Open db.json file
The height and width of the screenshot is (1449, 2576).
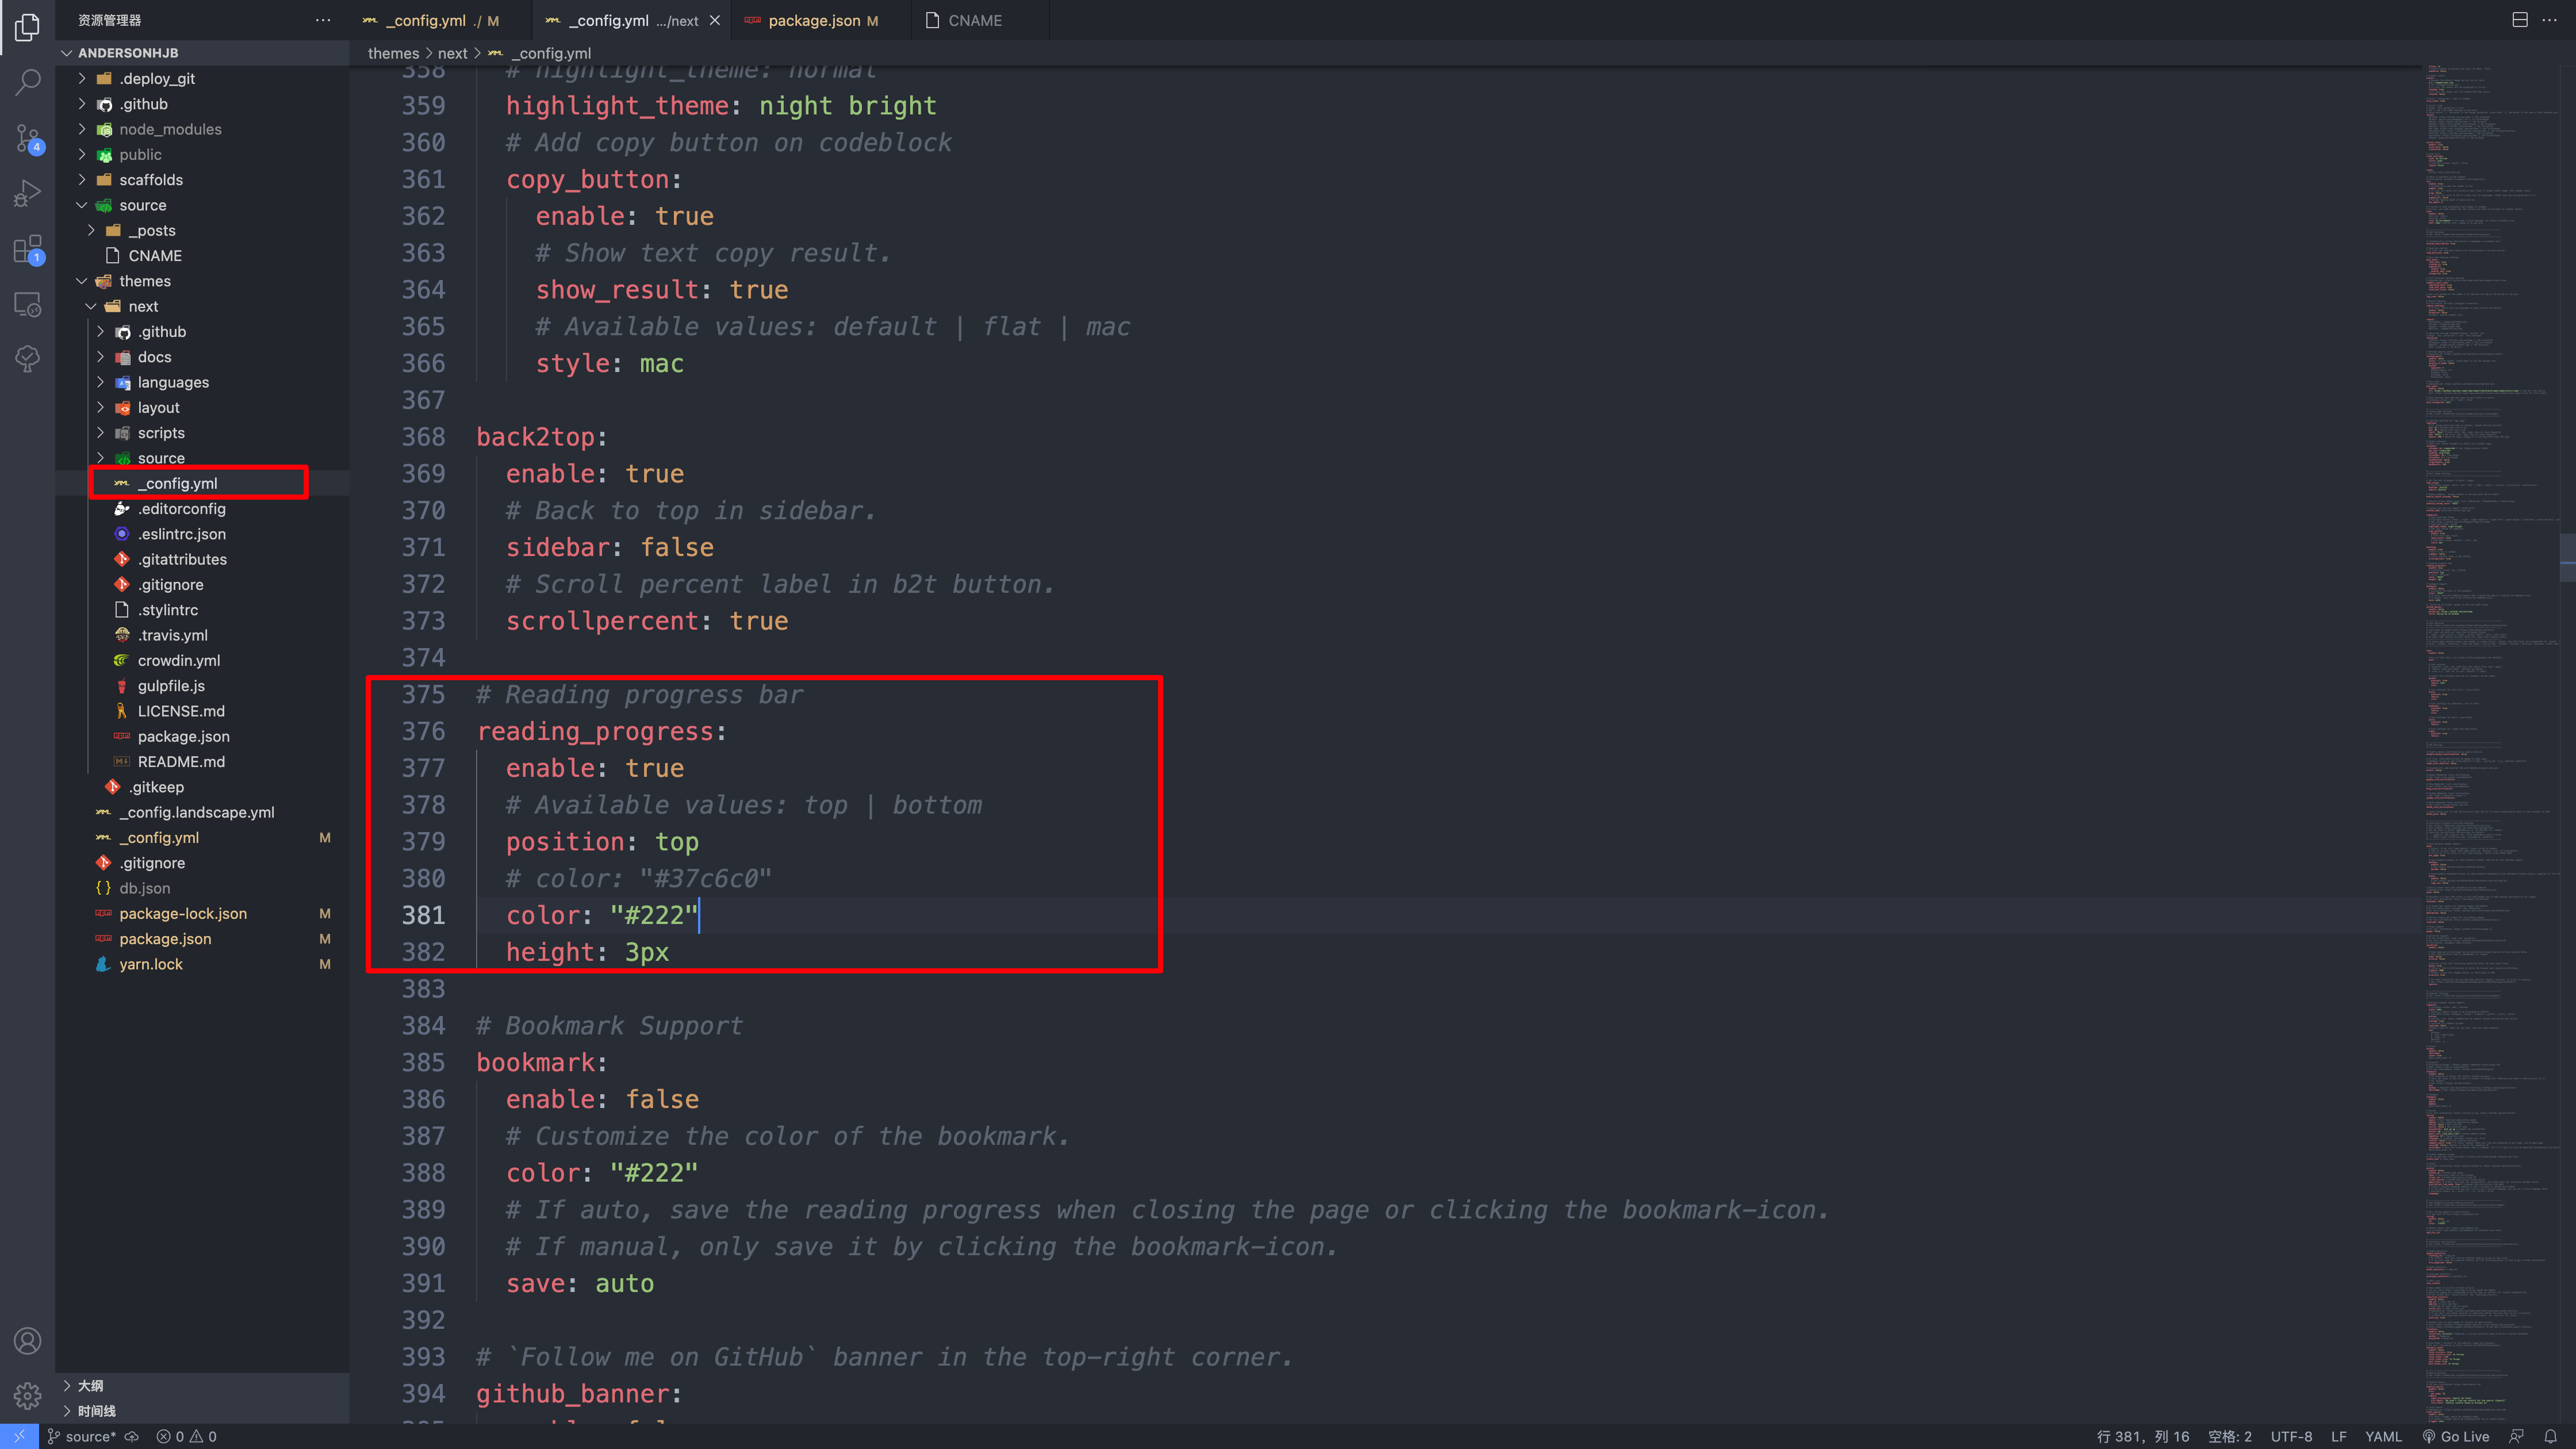click(202, 888)
